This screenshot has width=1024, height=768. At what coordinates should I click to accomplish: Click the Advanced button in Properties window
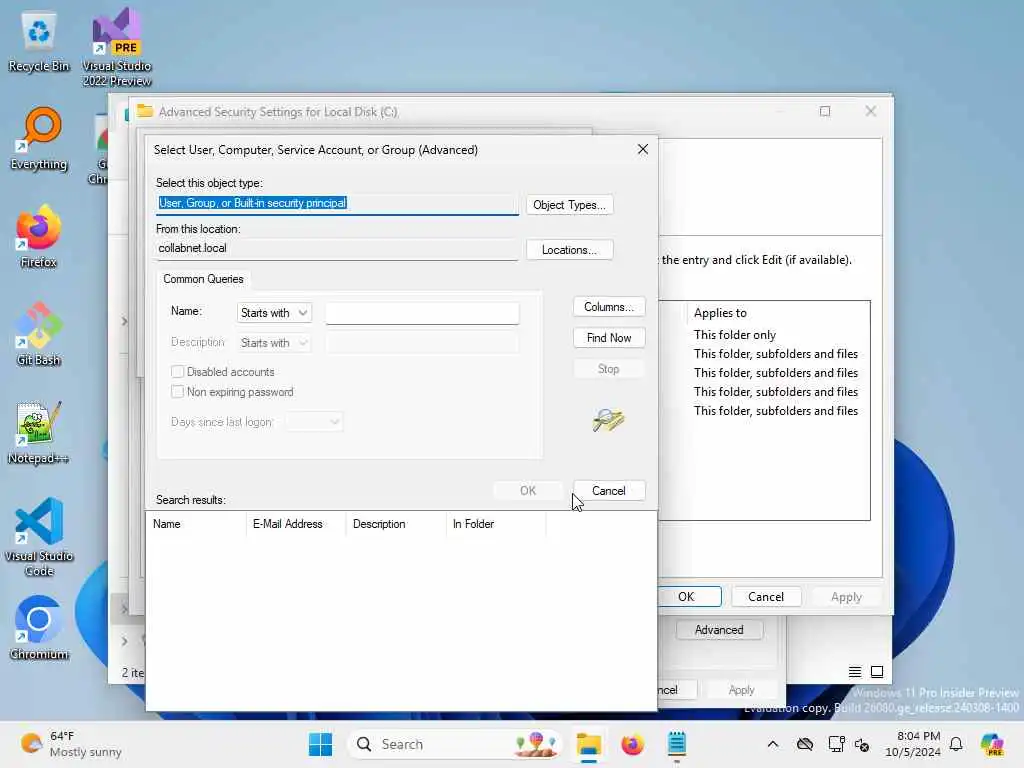coord(719,630)
